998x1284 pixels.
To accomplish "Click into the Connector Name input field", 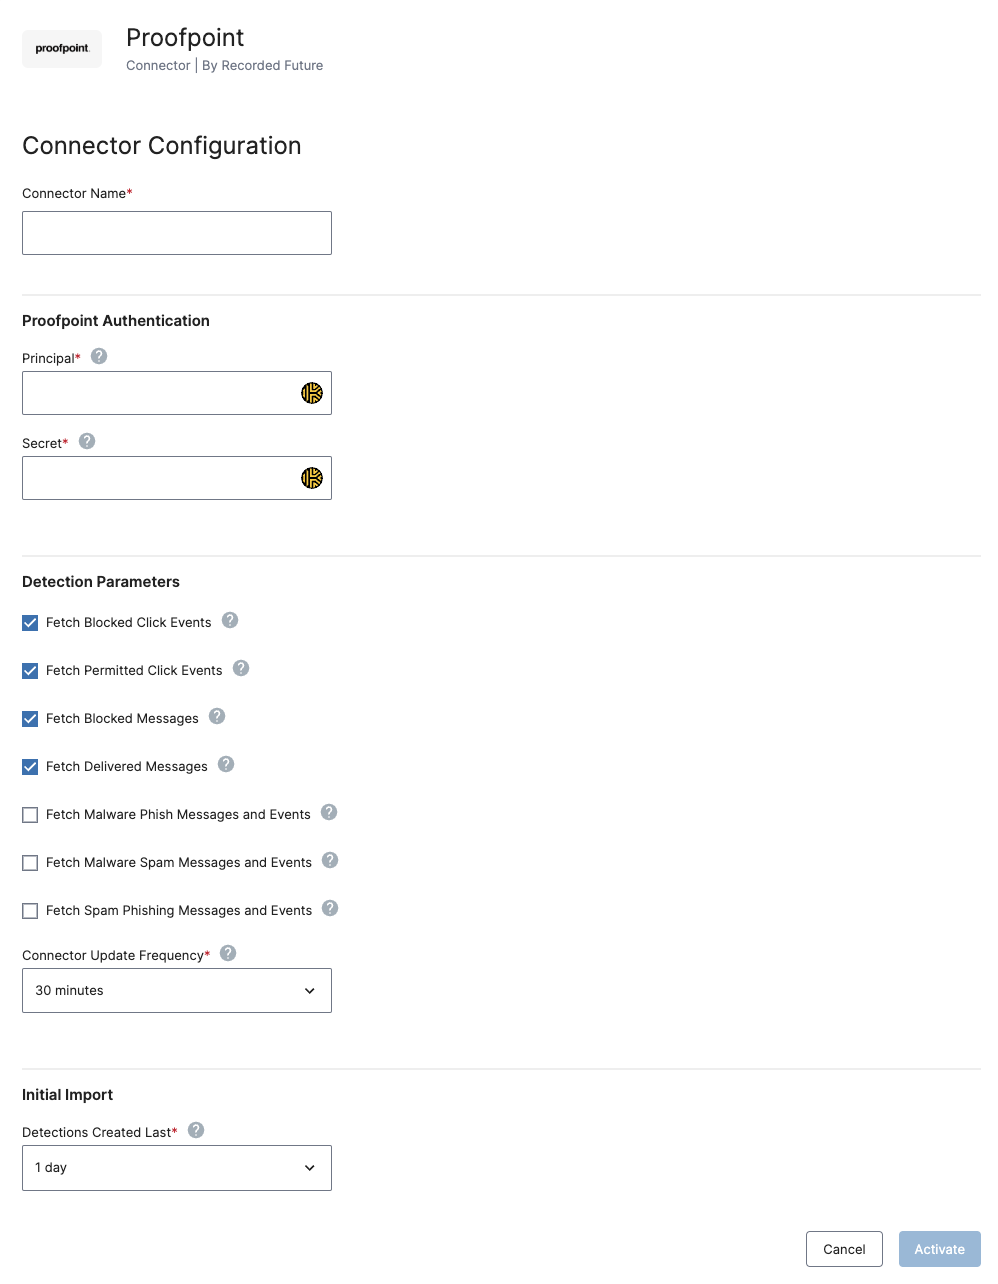I will point(177,233).
